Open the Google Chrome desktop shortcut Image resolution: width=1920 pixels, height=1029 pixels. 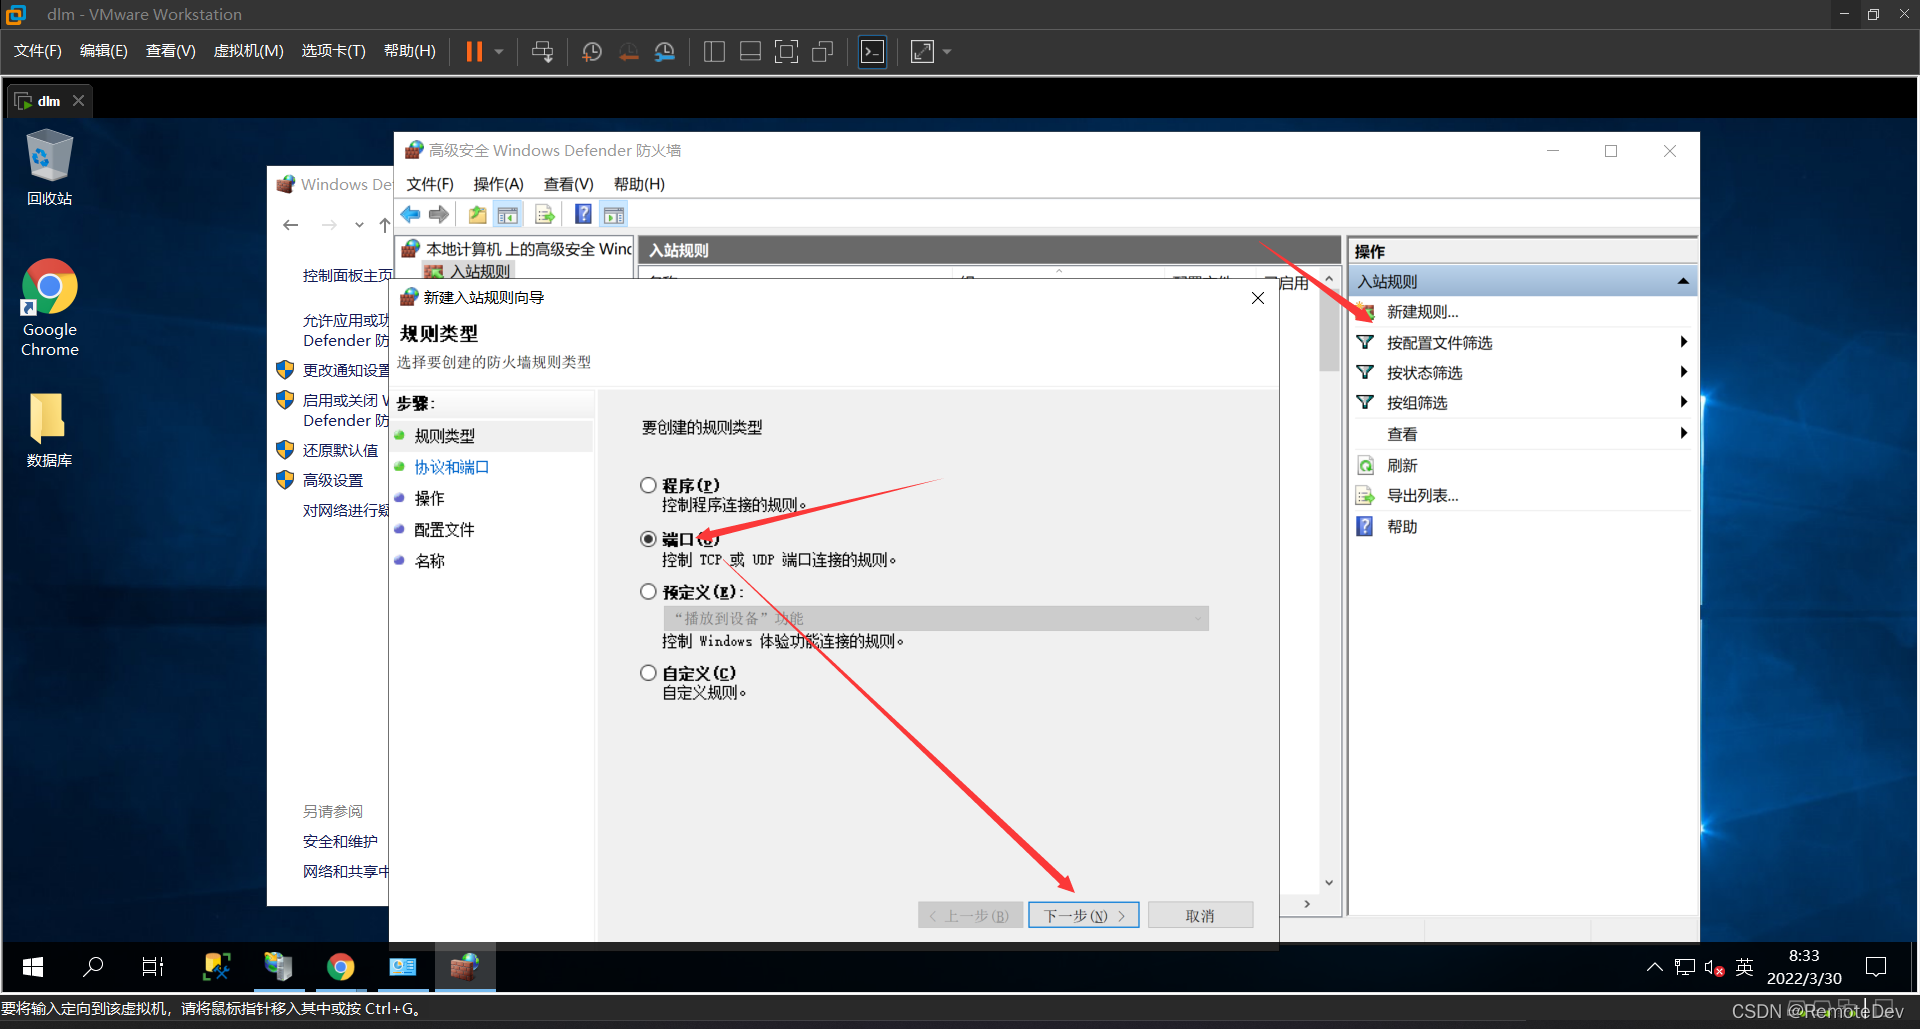pos(50,308)
